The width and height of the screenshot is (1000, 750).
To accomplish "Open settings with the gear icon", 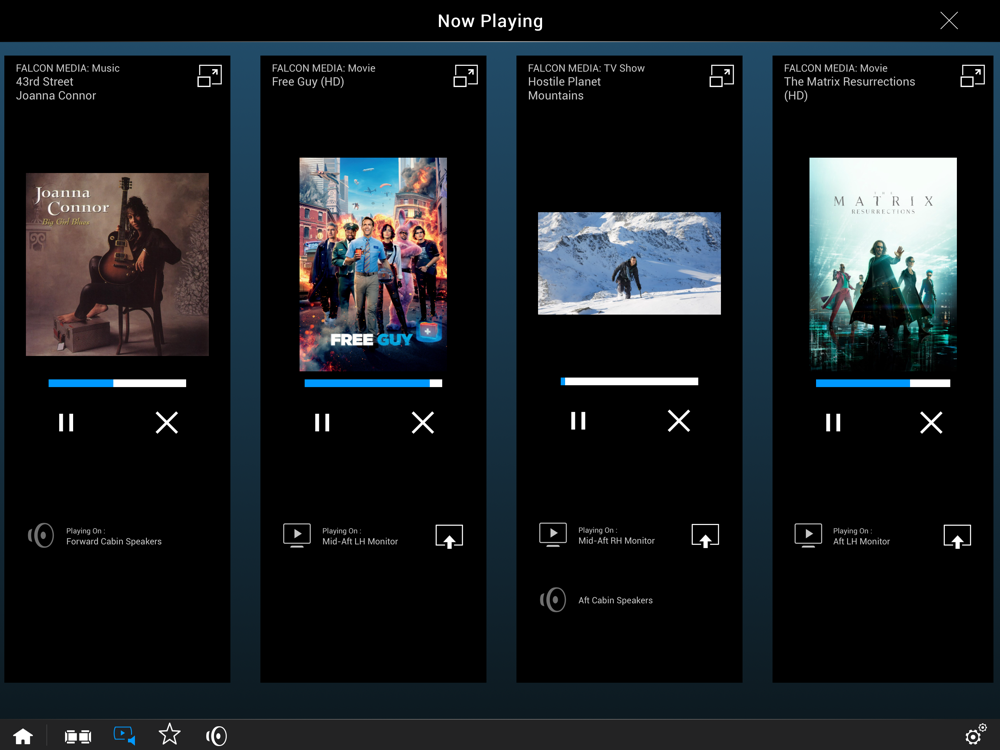I will [975, 735].
